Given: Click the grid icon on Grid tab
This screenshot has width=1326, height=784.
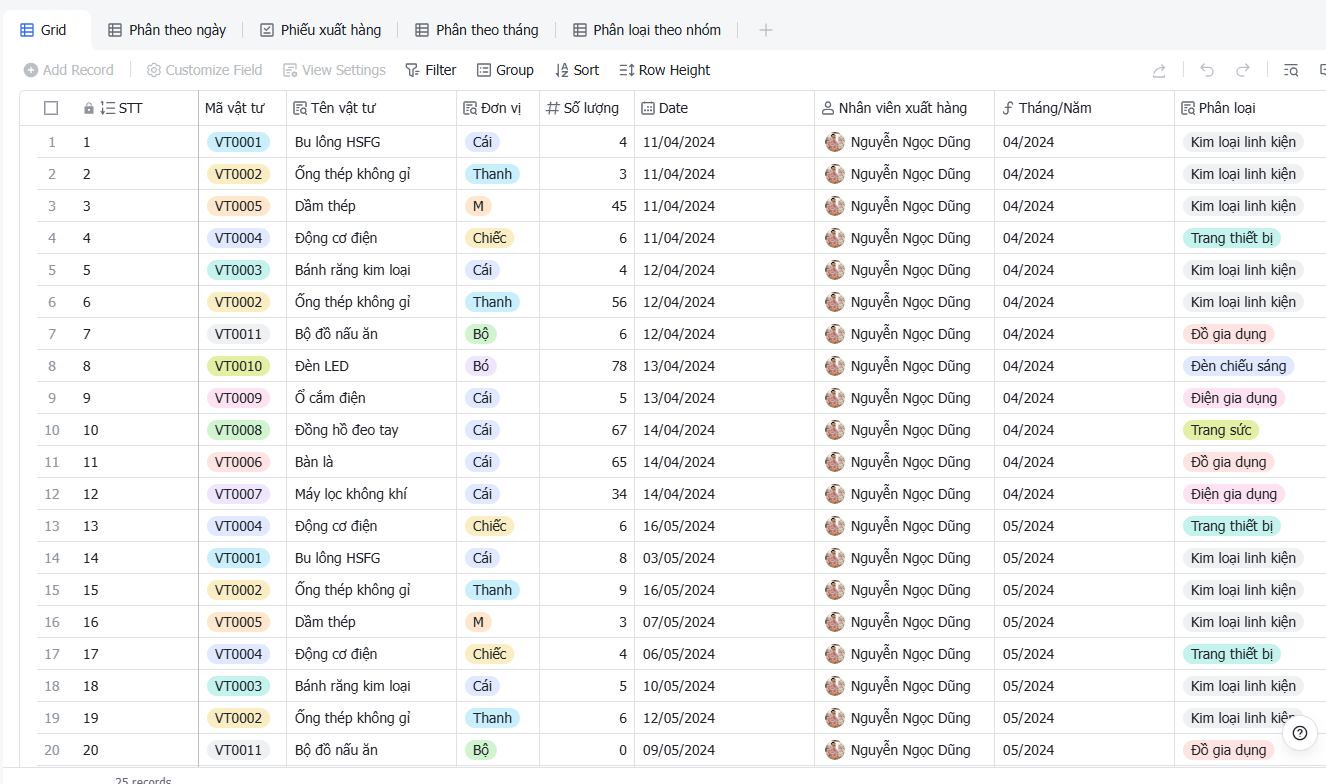Looking at the screenshot, I should (27, 30).
